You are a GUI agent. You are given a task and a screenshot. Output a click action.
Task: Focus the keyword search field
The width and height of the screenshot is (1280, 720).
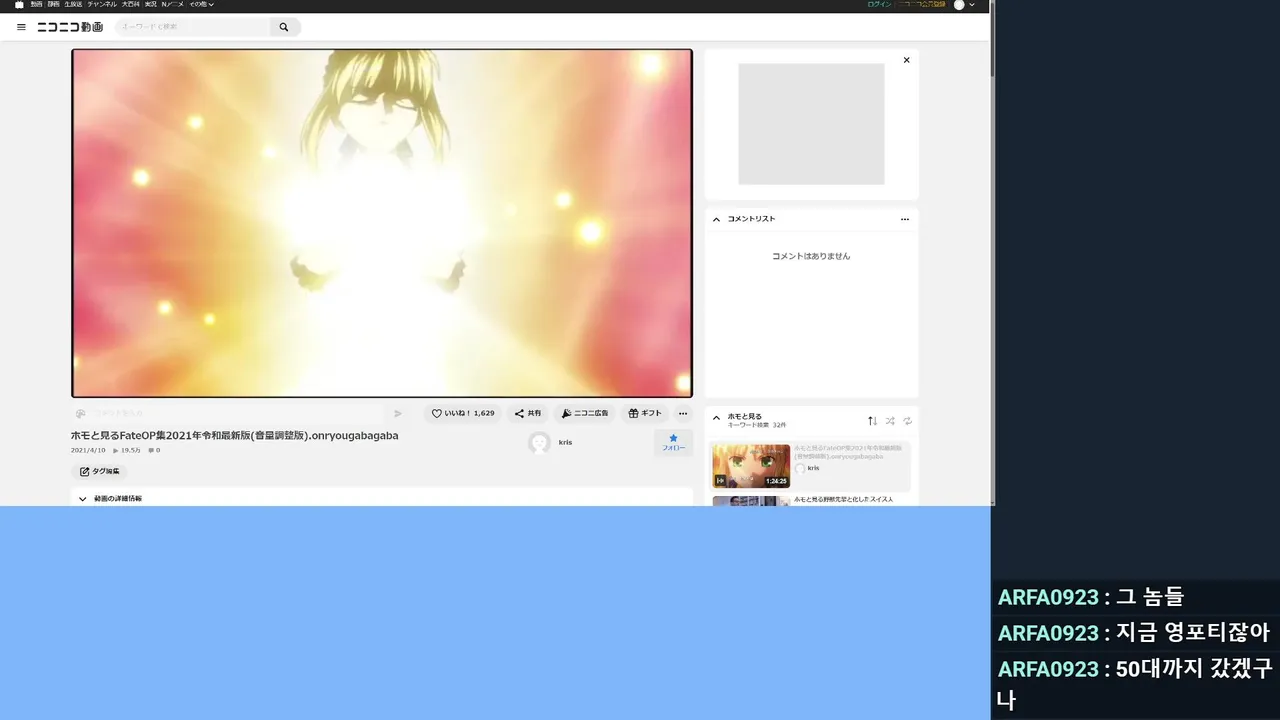[x=192, y=27]
